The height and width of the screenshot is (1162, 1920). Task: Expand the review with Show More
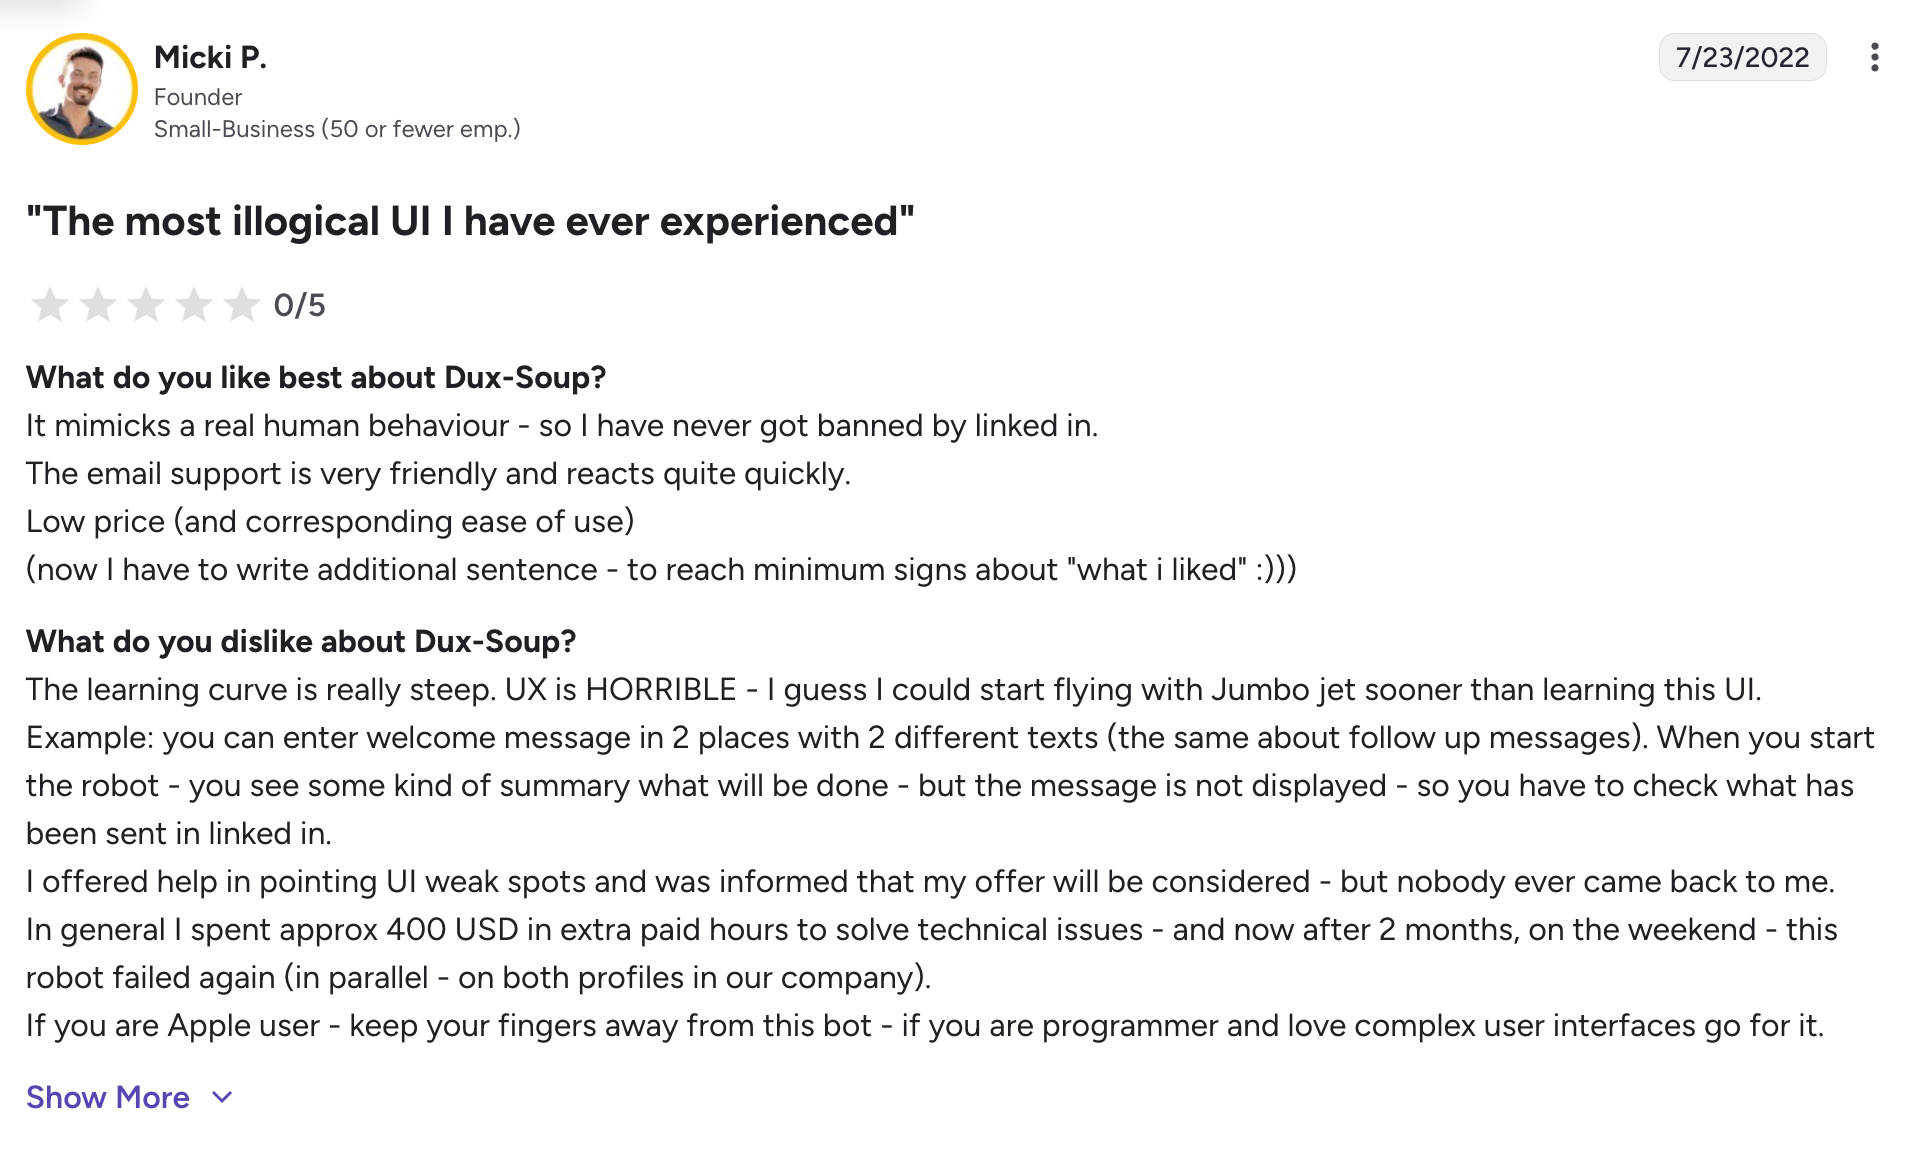108,1097
